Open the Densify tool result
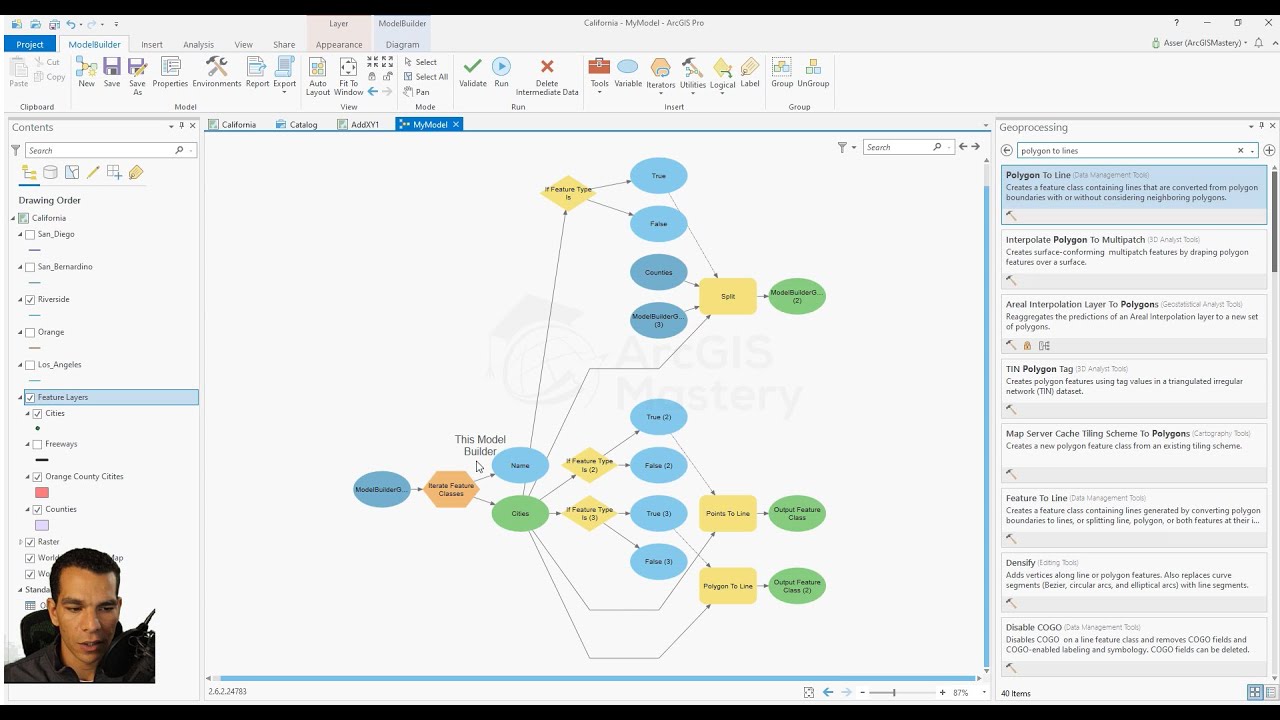 pyautogui.click(x=1134, y=582)
